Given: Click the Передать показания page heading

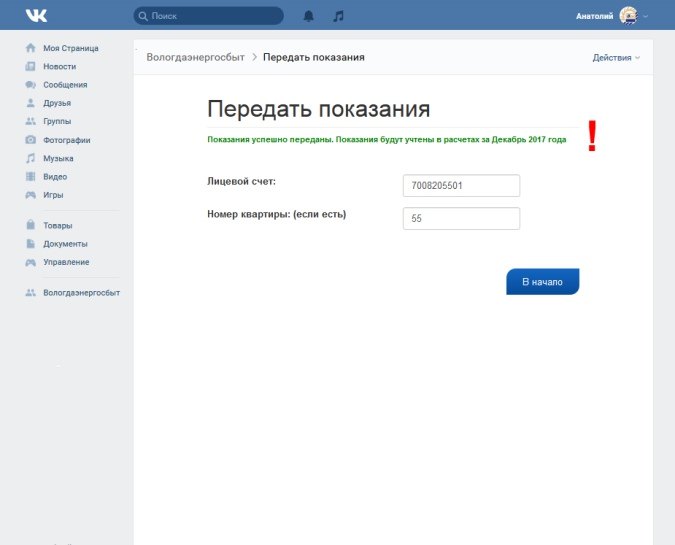Looking at the screenshot, I should (319, 108).
